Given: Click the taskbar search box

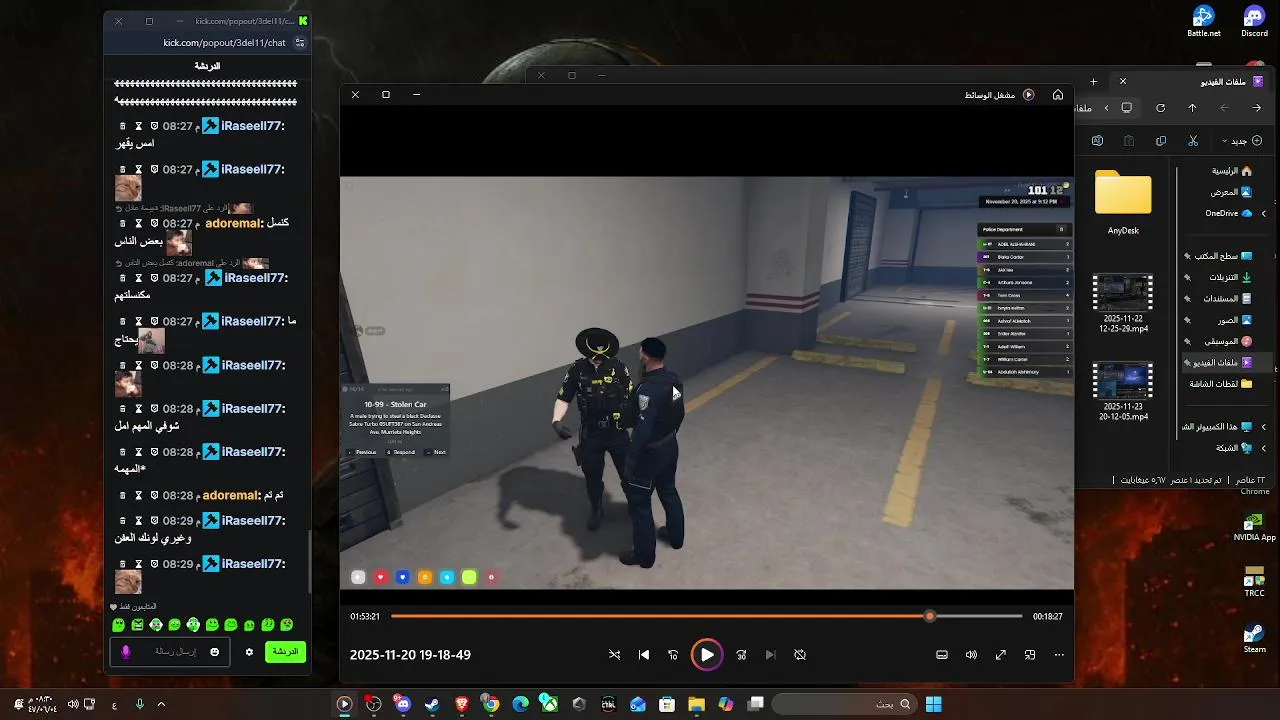Looking at the screenshot, I should point(843,704).
